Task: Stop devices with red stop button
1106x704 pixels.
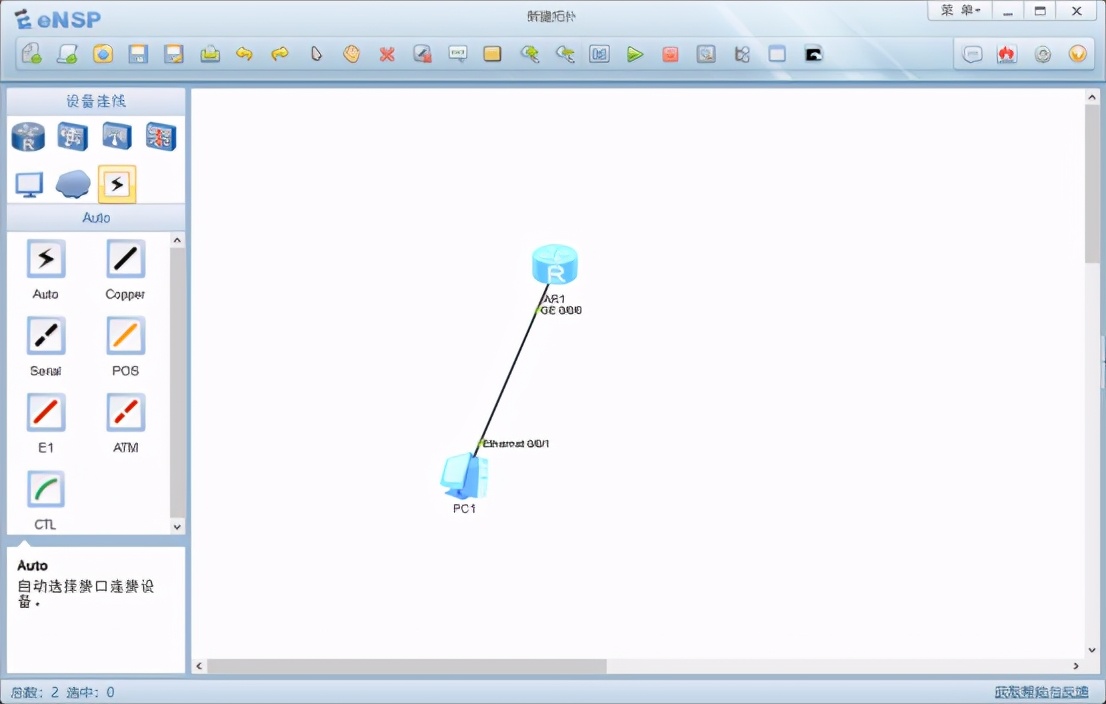Action: click(x=670, y=54)
